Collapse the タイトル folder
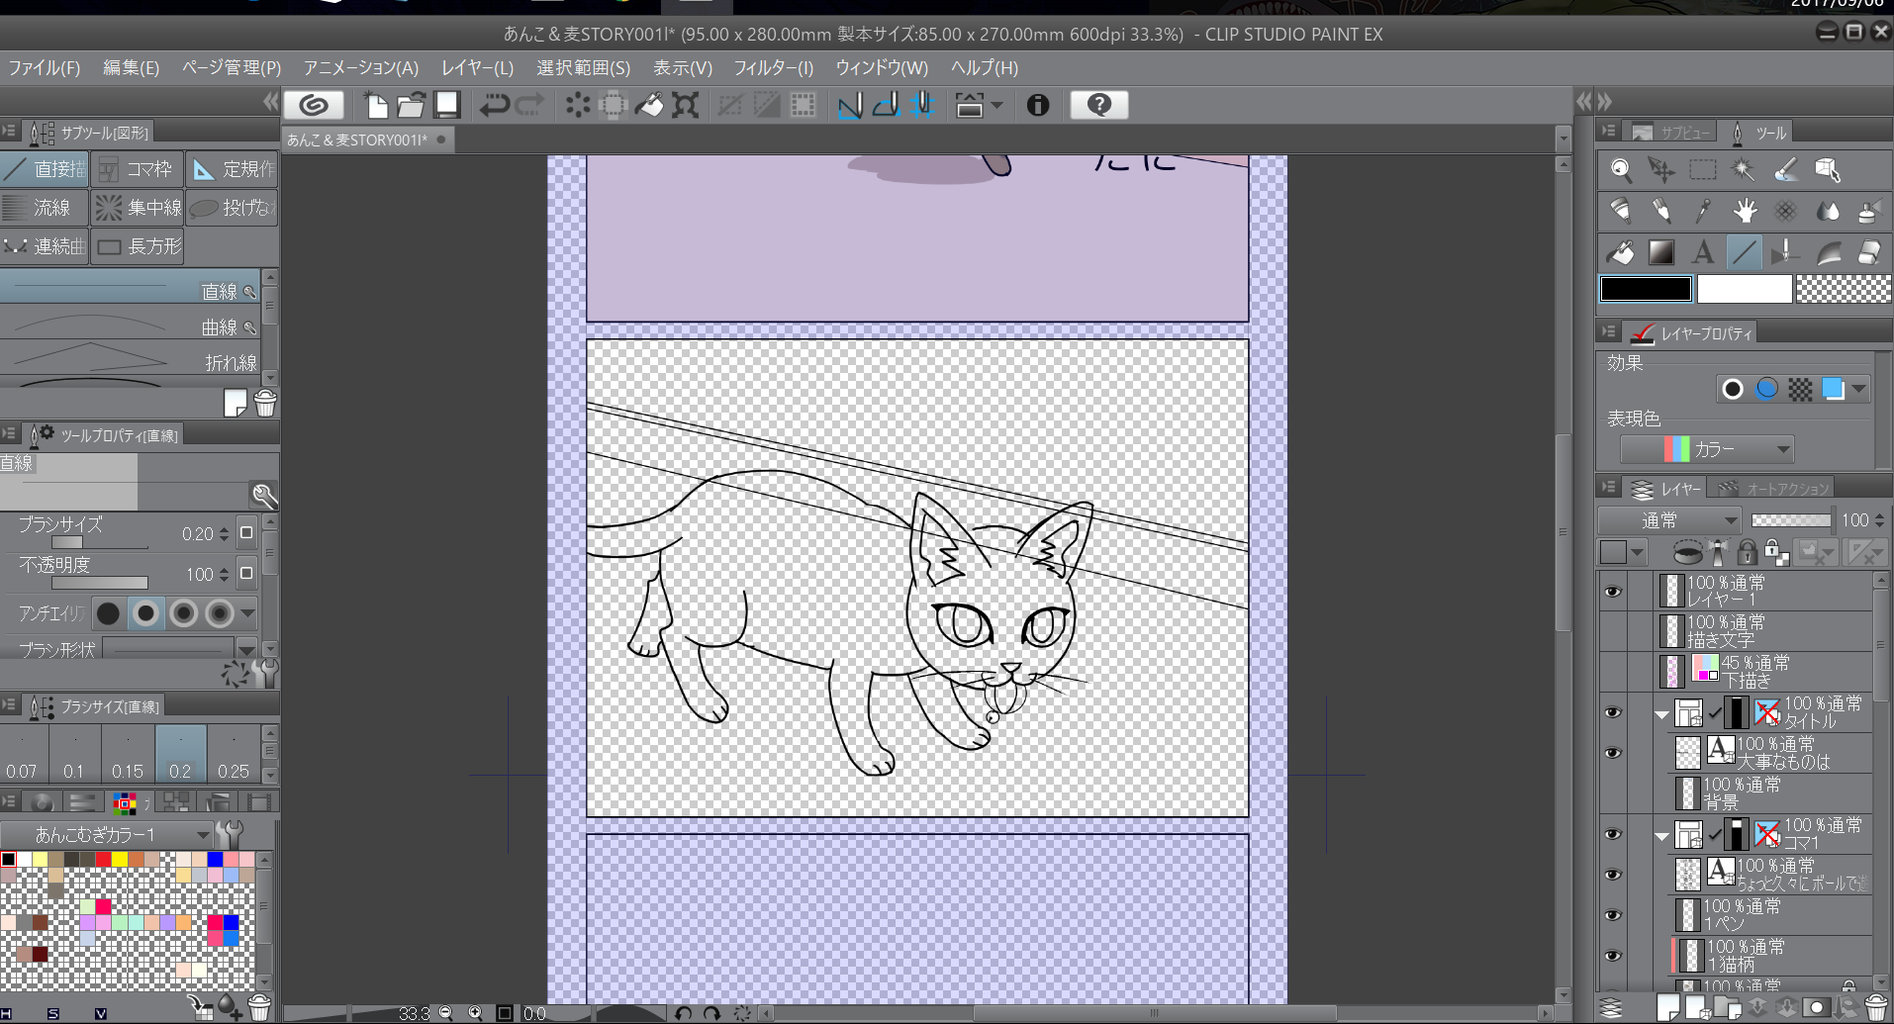Screen dimensions: 1894x1024 pyautogui.click(x=1662, y=714)
